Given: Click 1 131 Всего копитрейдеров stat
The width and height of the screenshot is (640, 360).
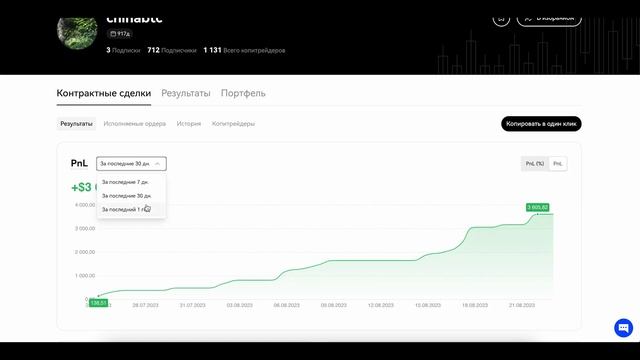Looking at the screenshot, I should point(244,50).
